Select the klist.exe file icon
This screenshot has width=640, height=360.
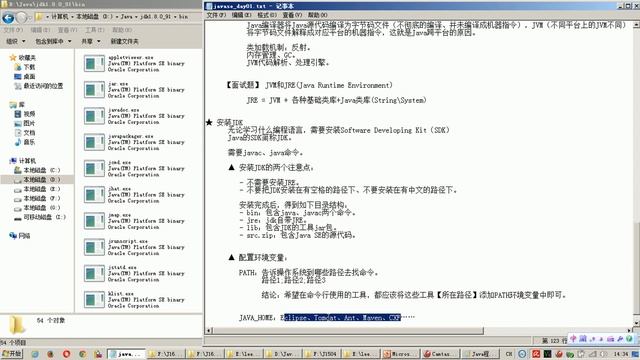pyautogui.click(x=94, y=300)
